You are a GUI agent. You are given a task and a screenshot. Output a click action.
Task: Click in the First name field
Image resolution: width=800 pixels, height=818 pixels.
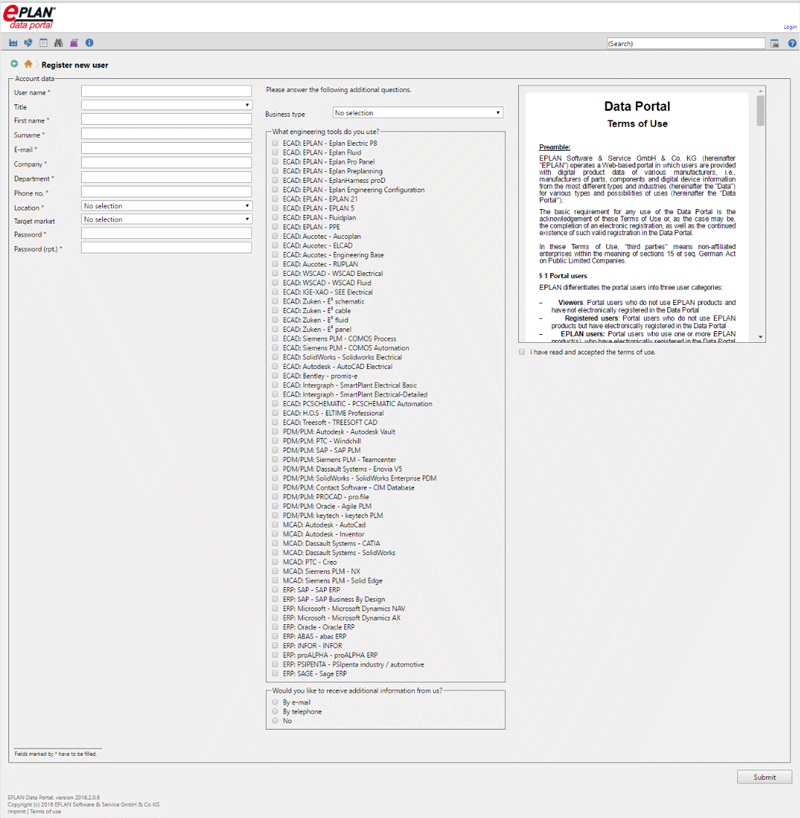click(166, 119)
